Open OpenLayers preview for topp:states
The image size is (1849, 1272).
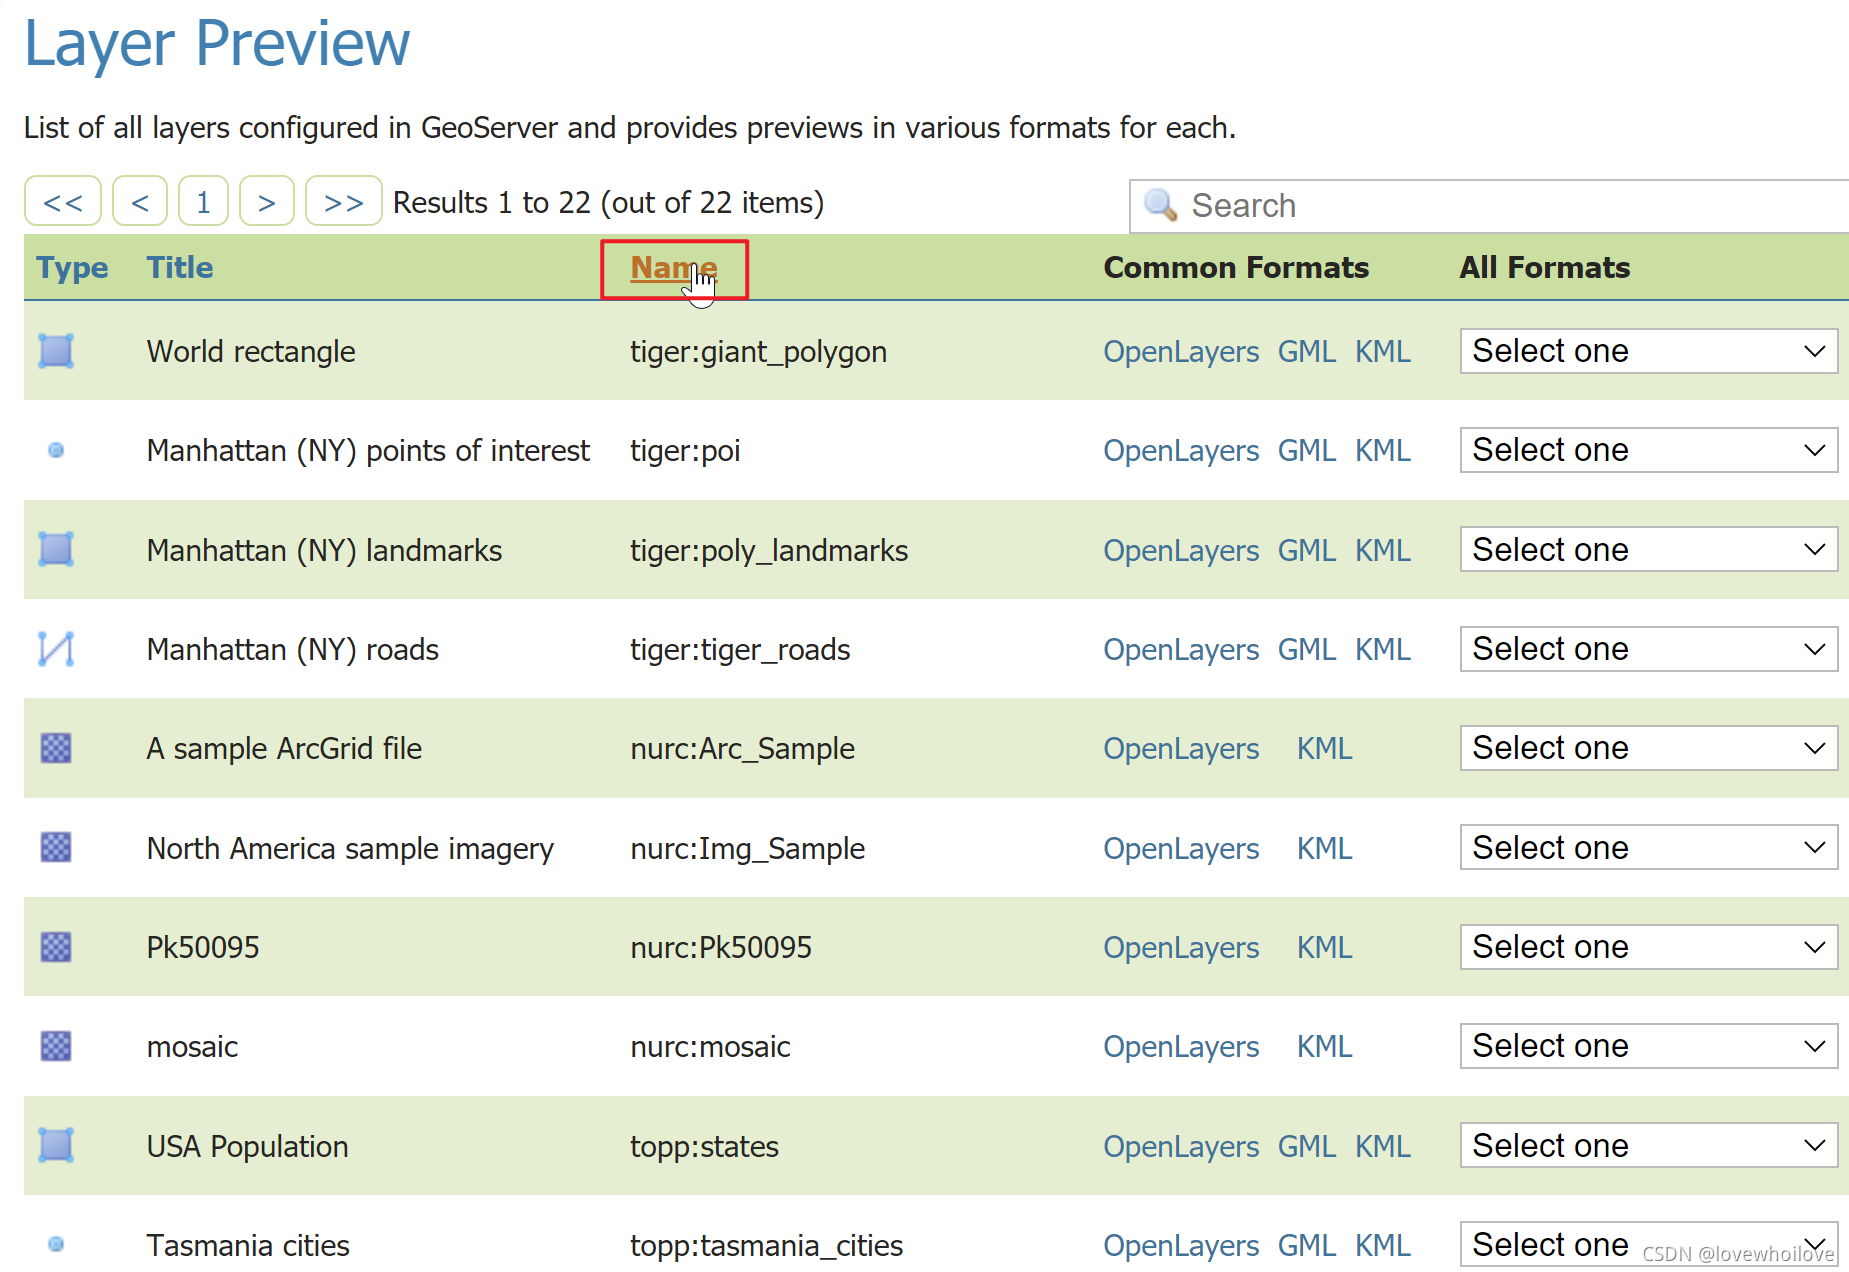(1181, 1146)
